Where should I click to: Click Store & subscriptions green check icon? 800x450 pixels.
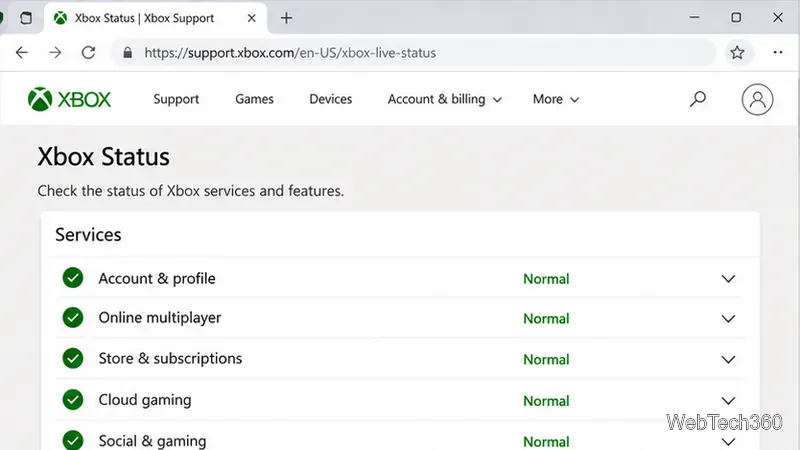(x=73, y=359)
